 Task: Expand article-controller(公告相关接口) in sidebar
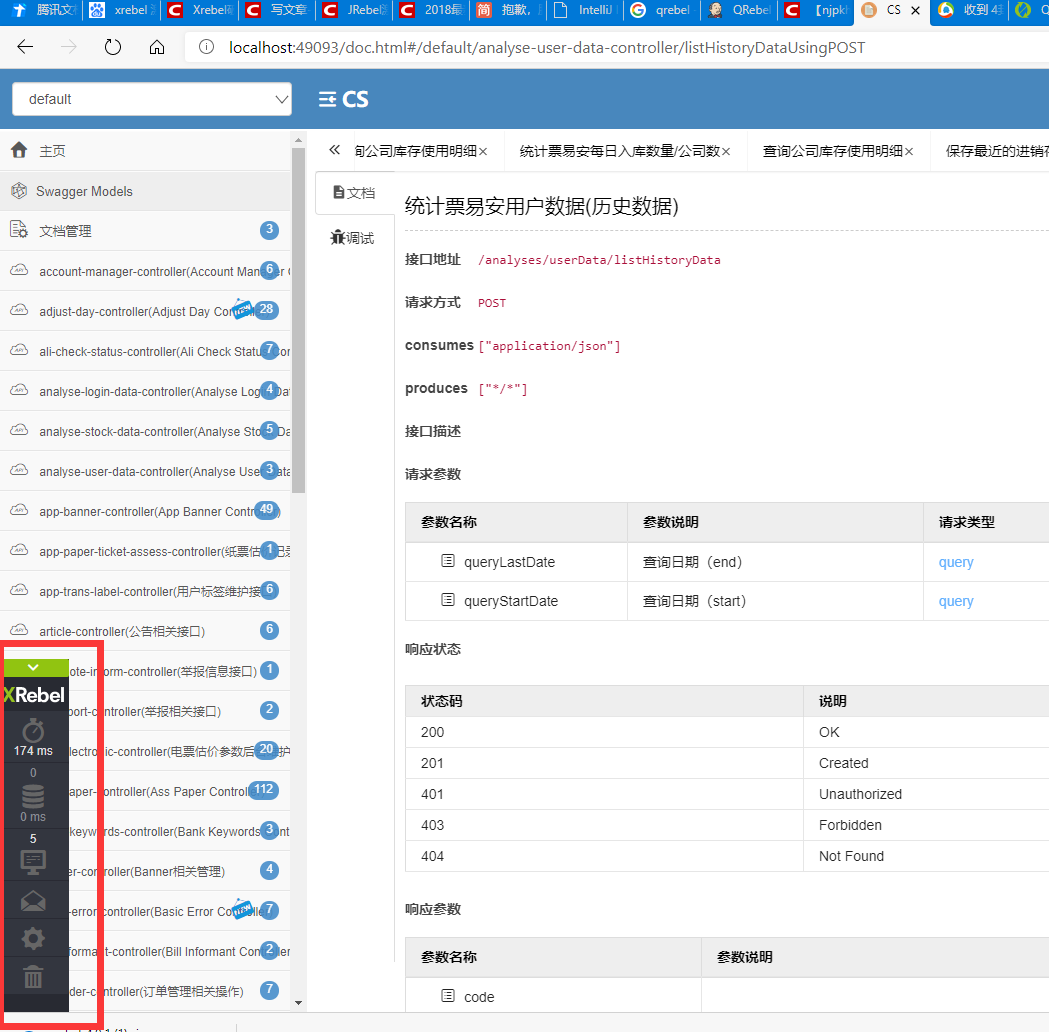pos(146,631)
